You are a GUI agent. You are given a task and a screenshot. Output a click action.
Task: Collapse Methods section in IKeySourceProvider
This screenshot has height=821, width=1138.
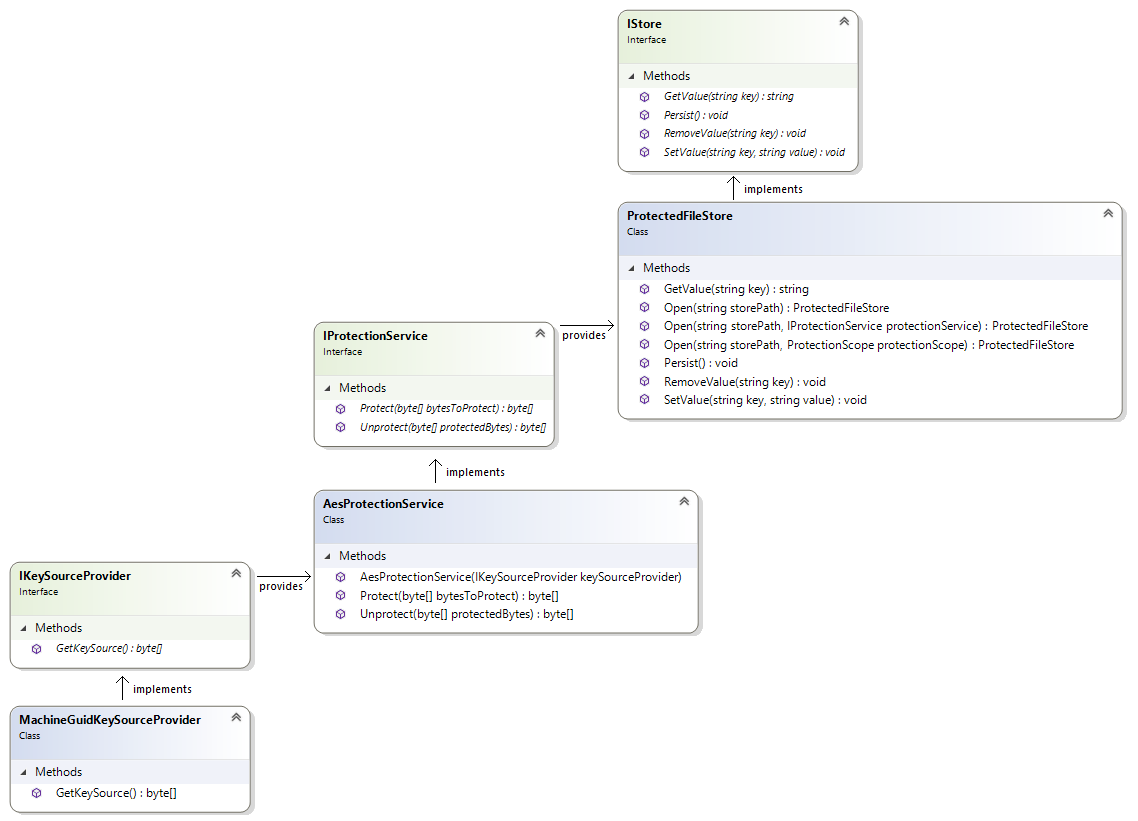pos(24,628)
